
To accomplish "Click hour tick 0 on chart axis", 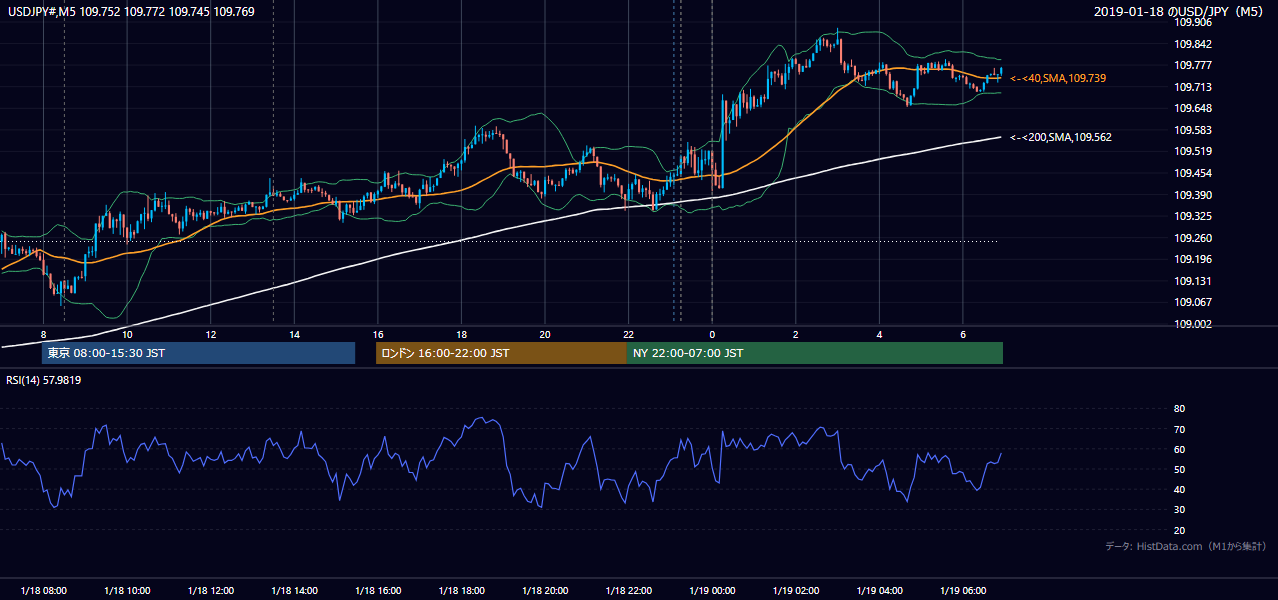I will click(x=712, y=334).
